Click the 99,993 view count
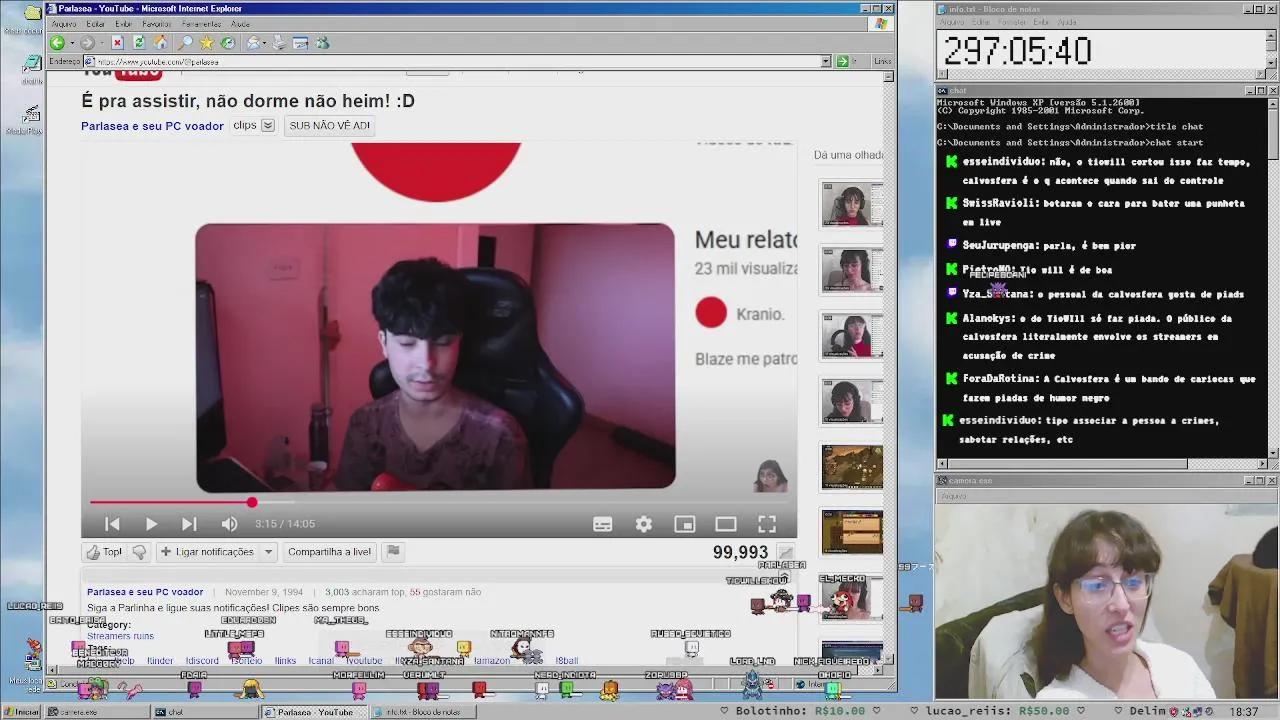The width and height of the screenshot is (1280, 720). pos(740,553)
